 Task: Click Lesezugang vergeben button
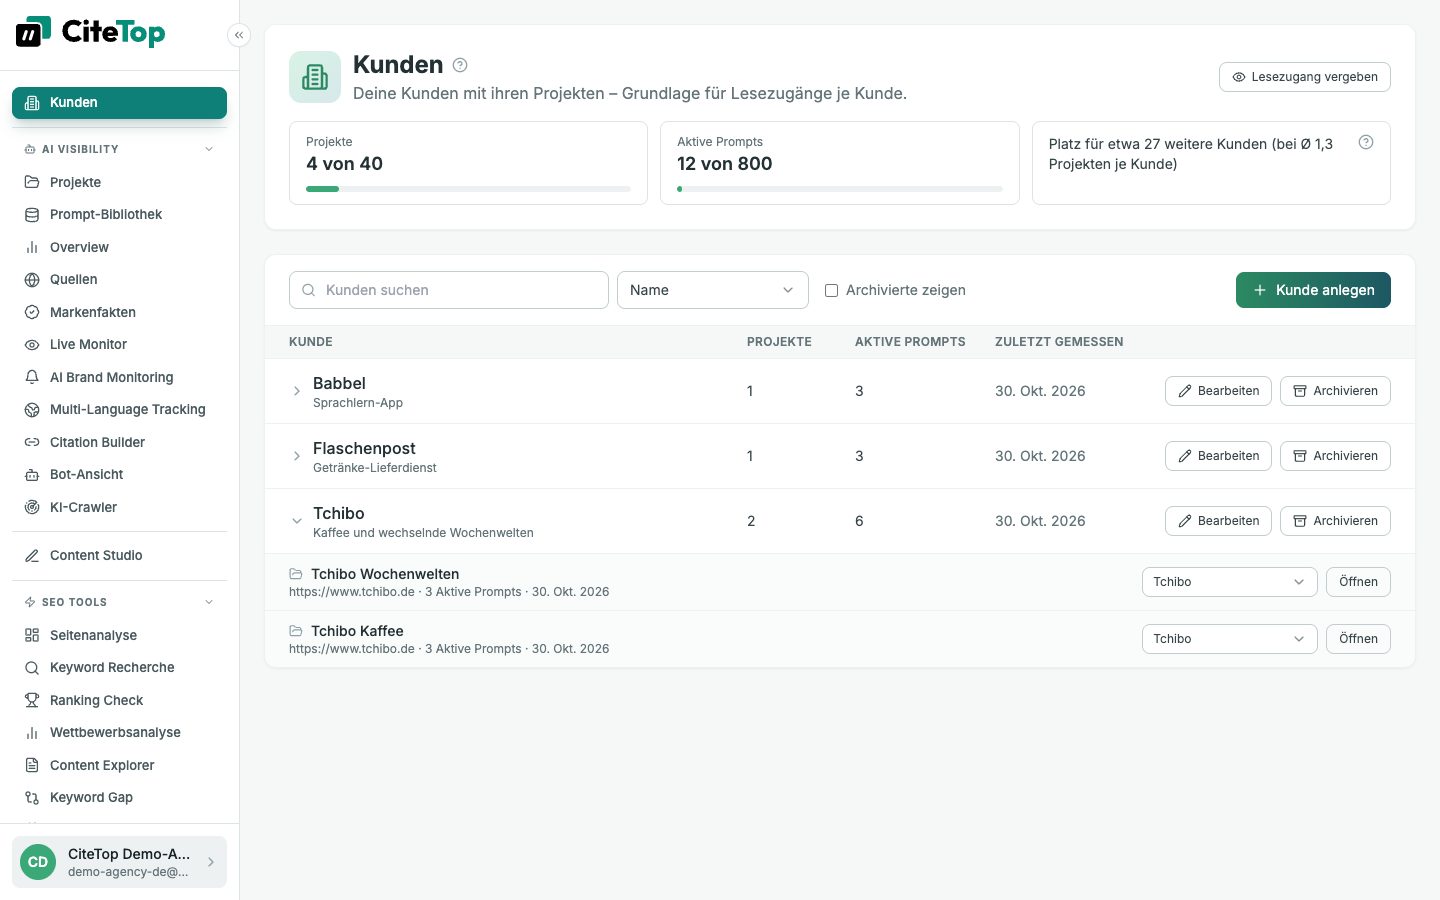click(x=1305, y=77)
